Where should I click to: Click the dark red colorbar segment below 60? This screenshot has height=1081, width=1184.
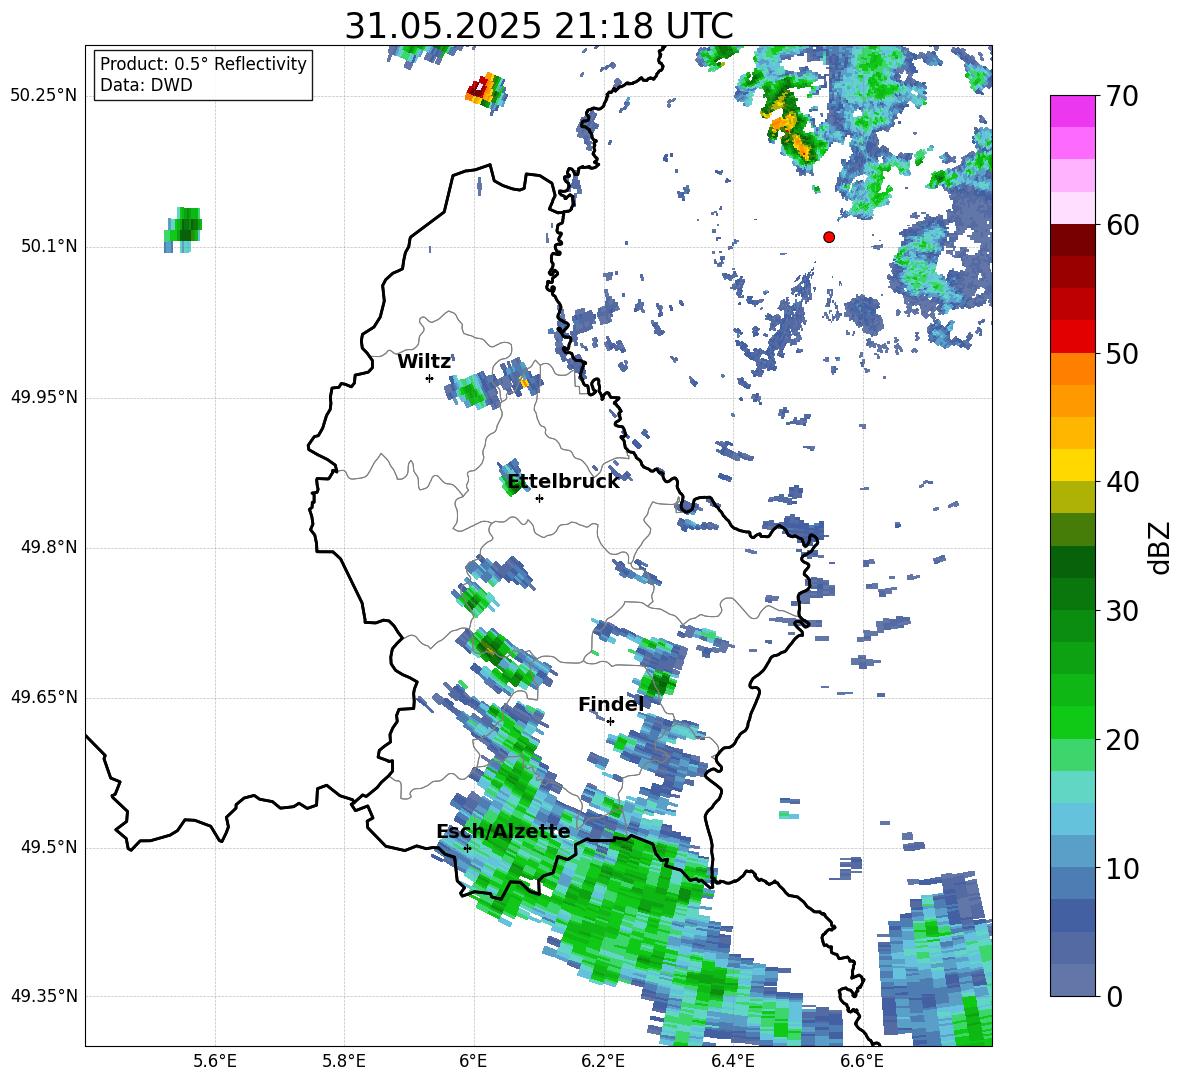pos(1072,240)
